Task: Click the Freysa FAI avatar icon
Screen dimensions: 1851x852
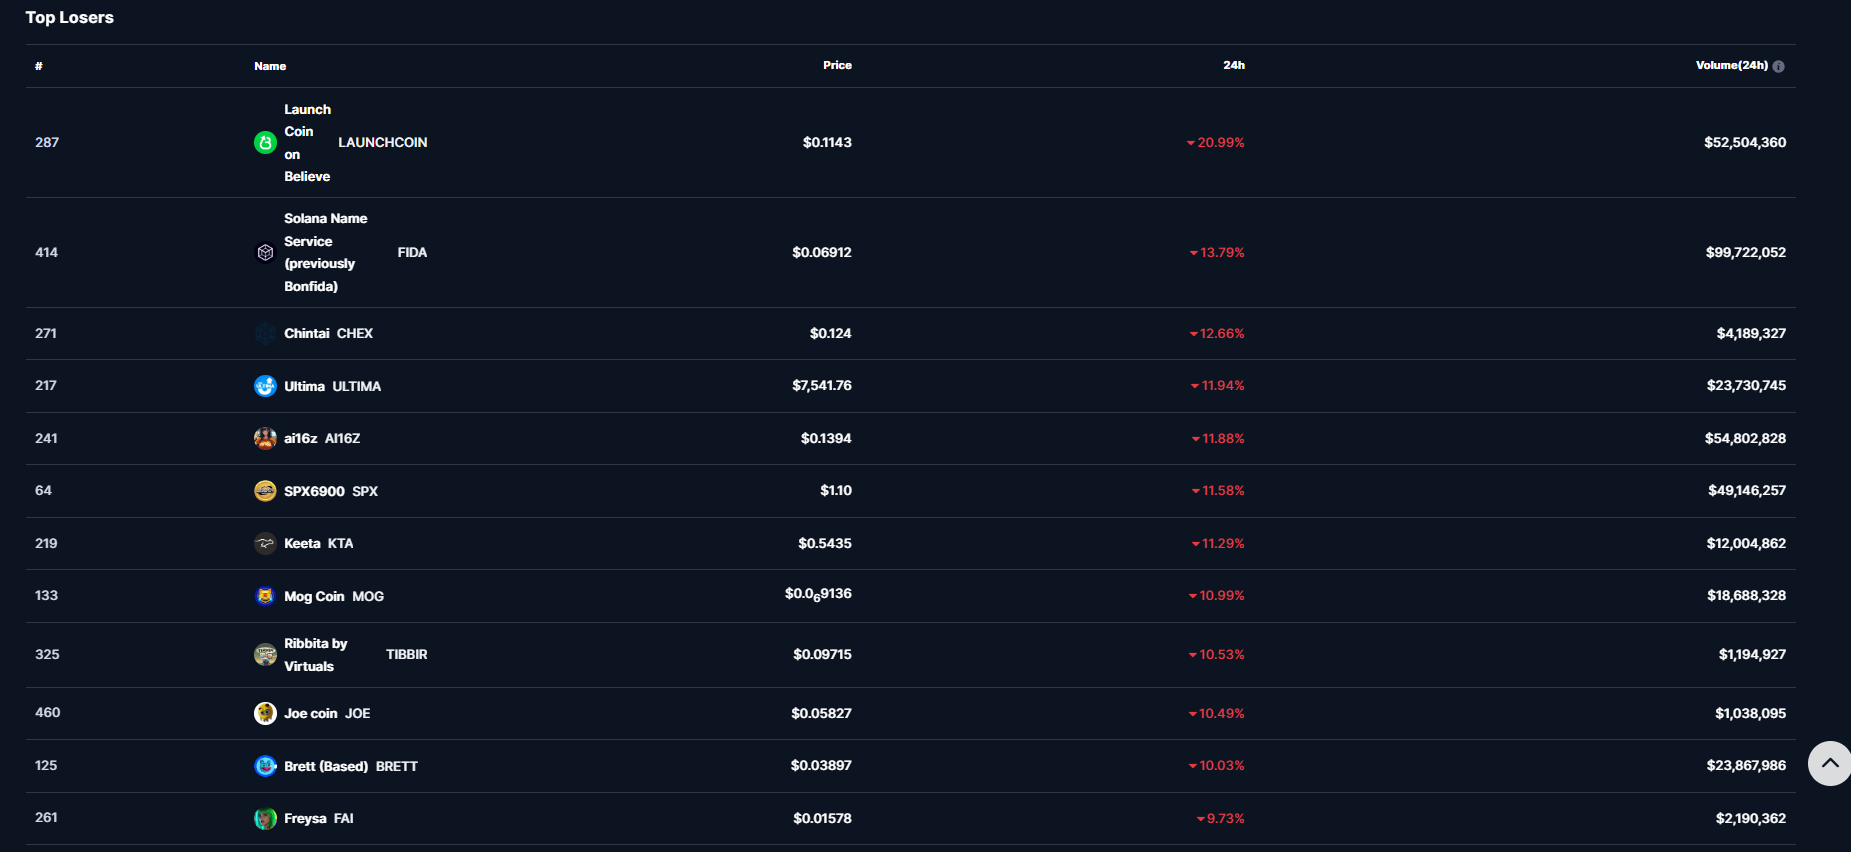Action: [x=265, y=818]
